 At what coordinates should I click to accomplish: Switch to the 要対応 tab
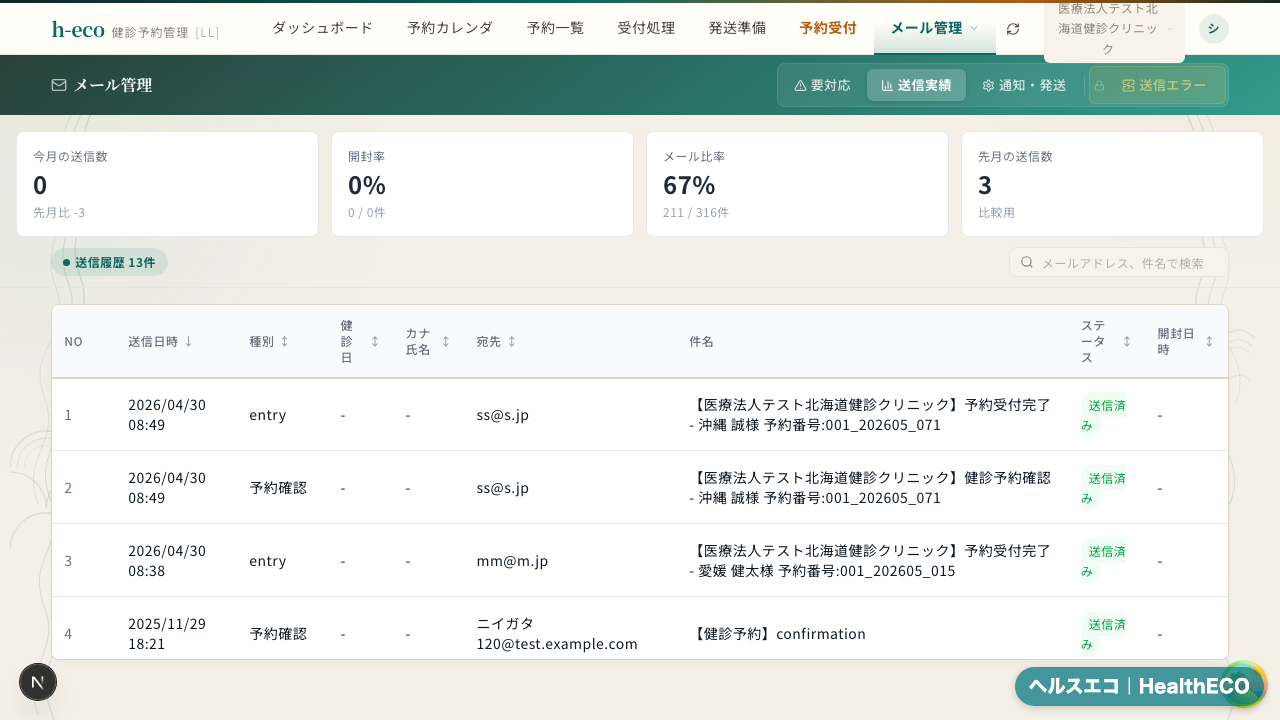click(822, 85)
